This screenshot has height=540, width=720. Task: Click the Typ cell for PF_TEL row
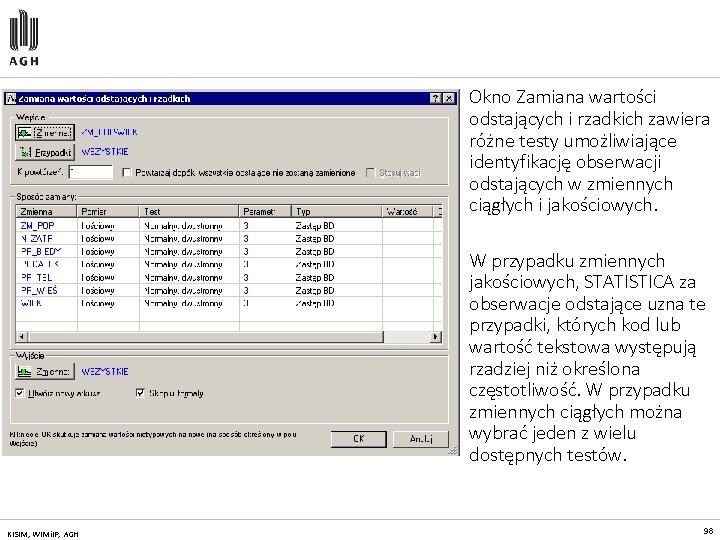point(337,278)
